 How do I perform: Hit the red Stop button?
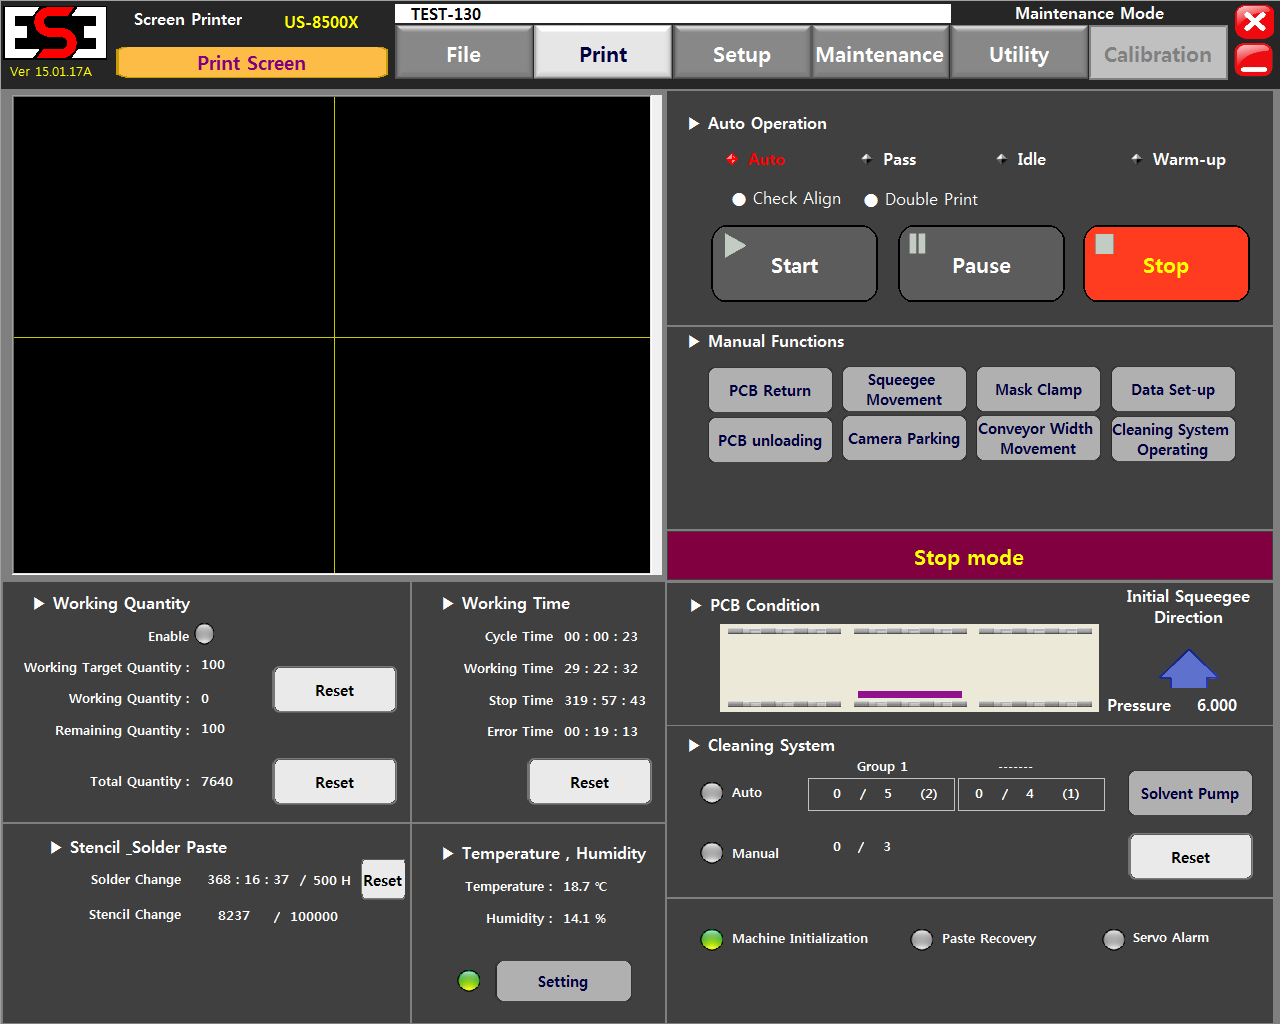(1166, 264)
